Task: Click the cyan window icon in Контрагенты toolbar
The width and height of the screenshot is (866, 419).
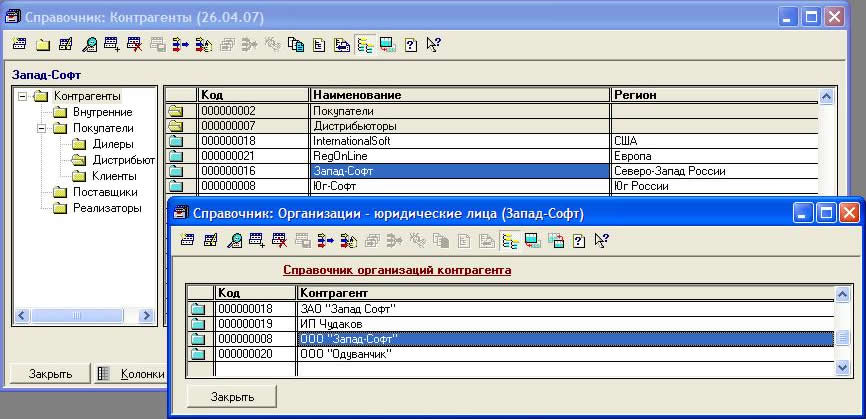Action: tap(387, 45)
